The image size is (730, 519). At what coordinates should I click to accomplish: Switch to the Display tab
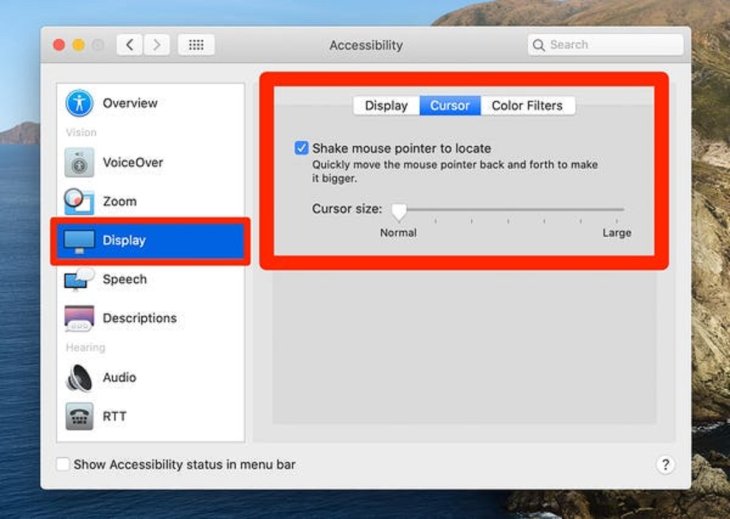(x=385, y=105)
